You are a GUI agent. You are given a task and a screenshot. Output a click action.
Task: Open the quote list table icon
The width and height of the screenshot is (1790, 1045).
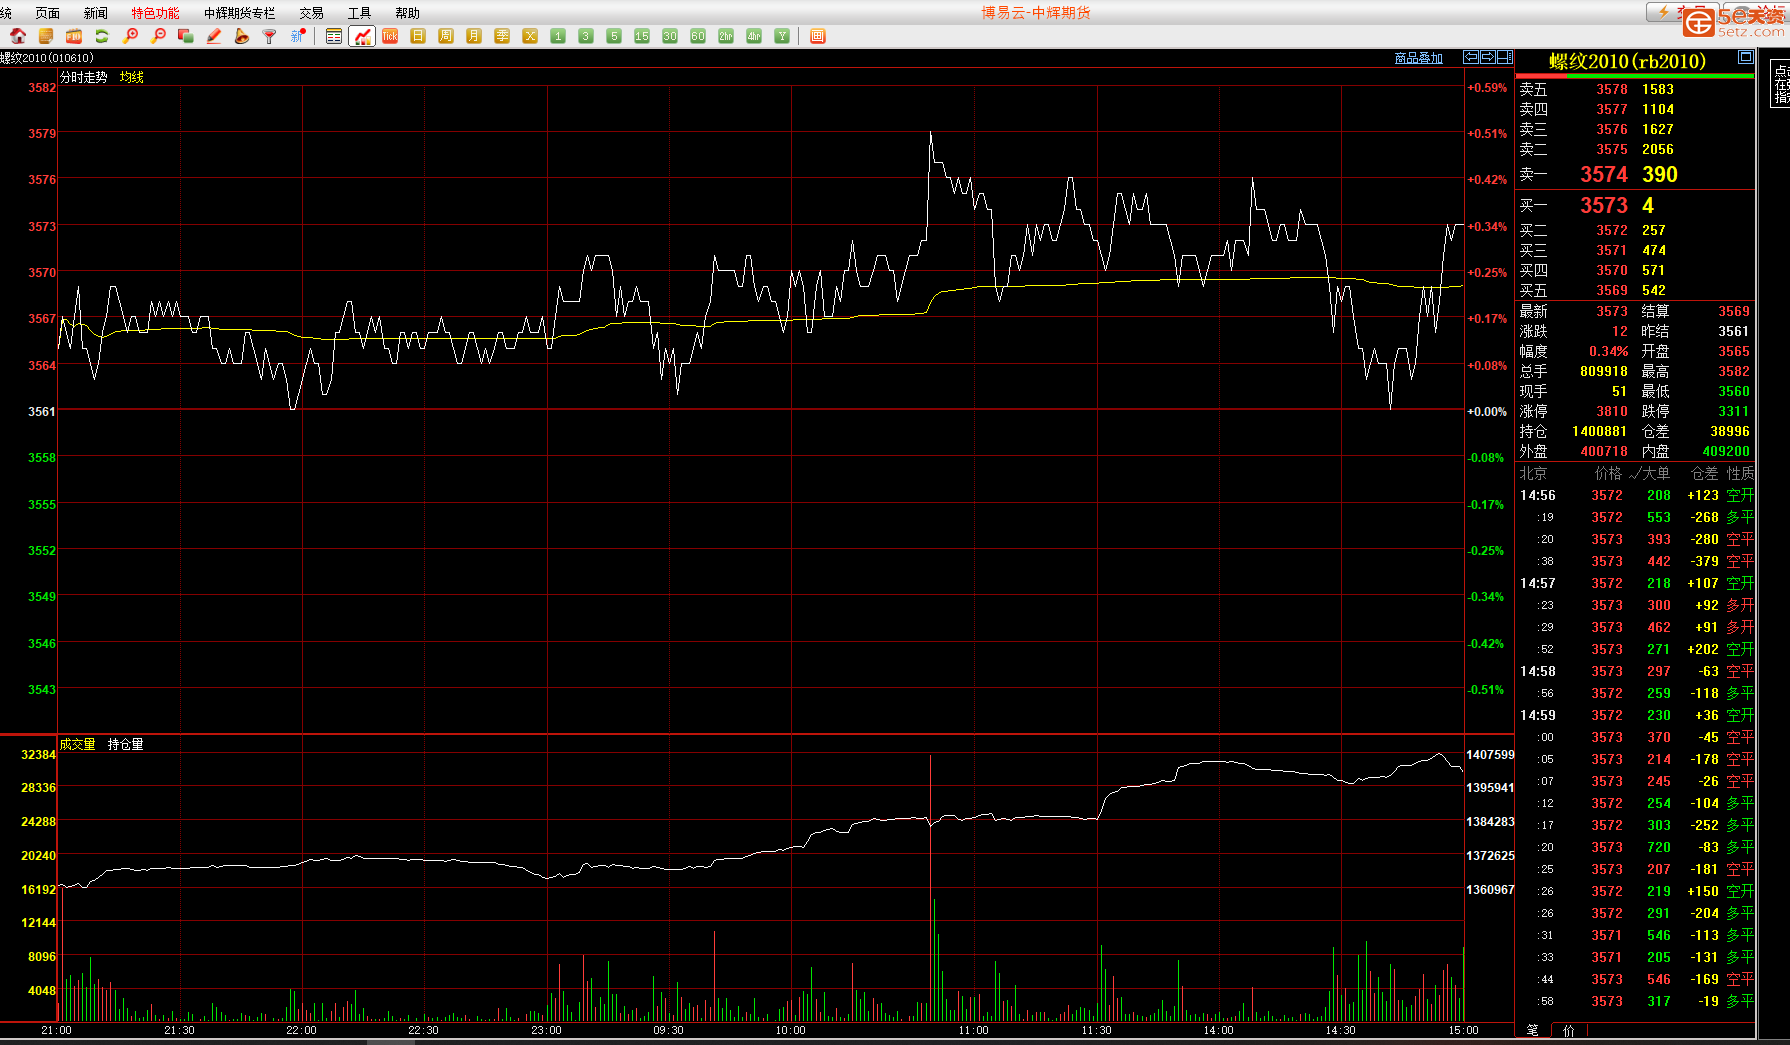[x=334, y=36]
